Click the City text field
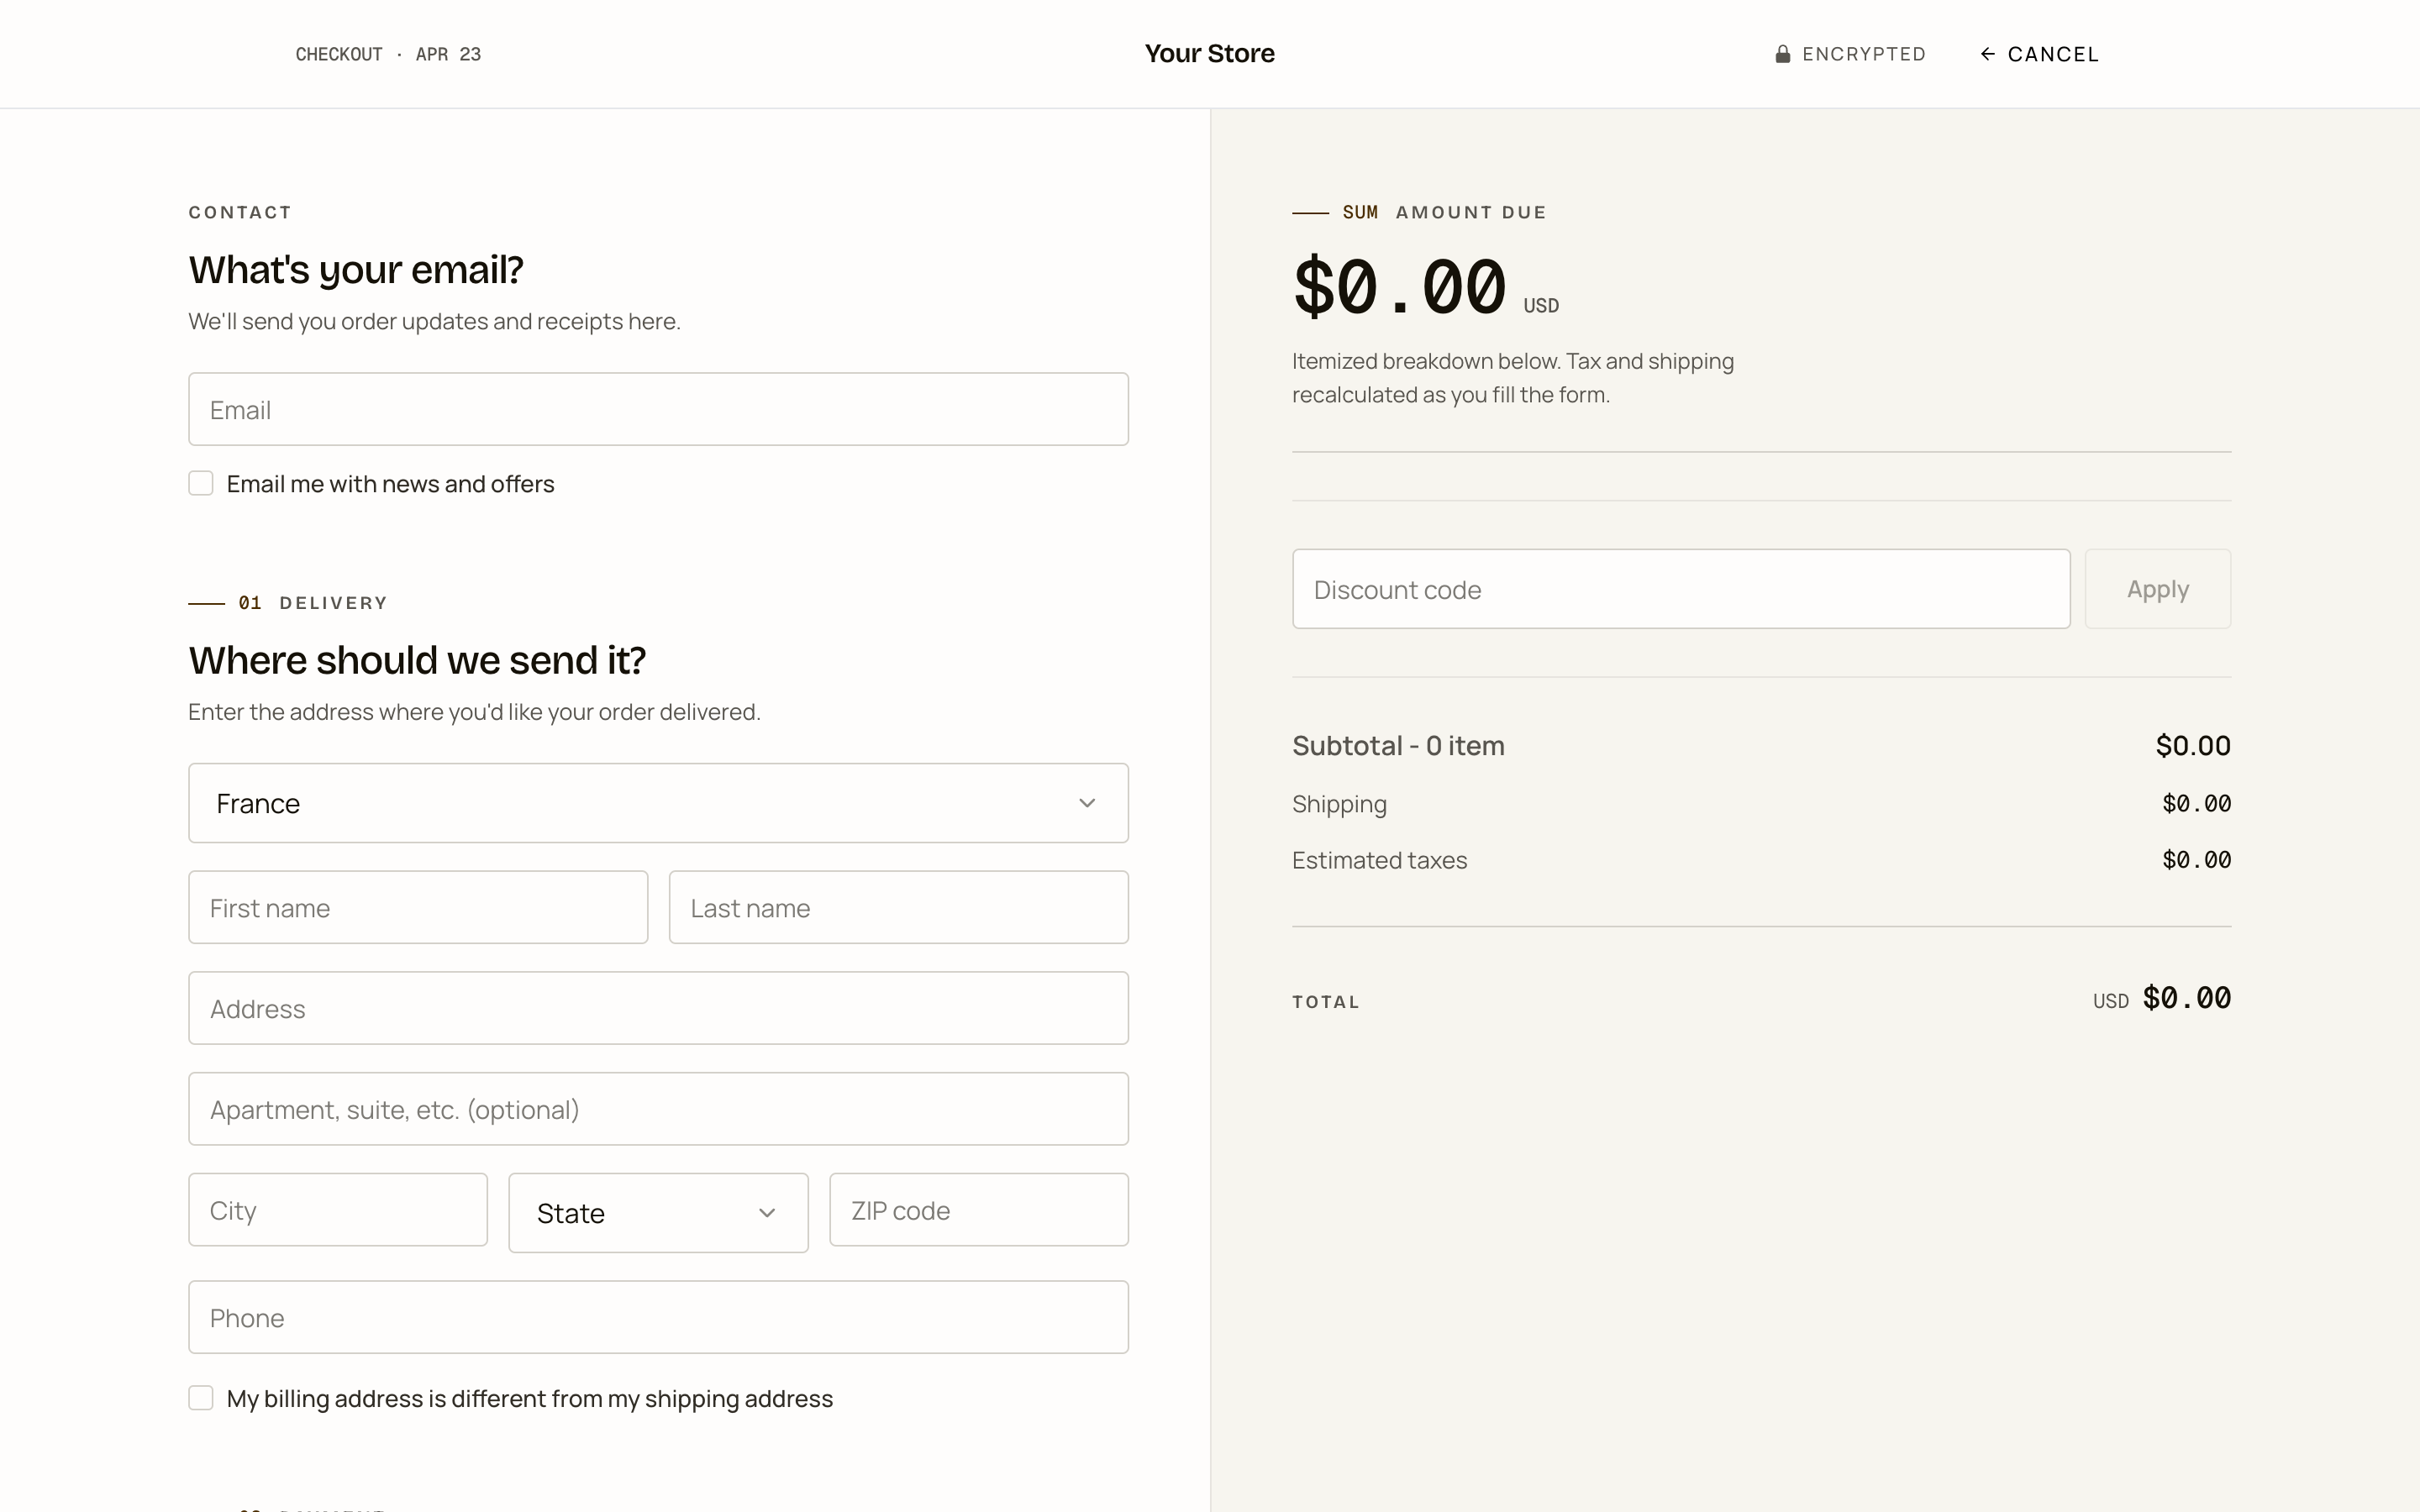This screenshot has width=2420, height=1512. coord(338,1210)
